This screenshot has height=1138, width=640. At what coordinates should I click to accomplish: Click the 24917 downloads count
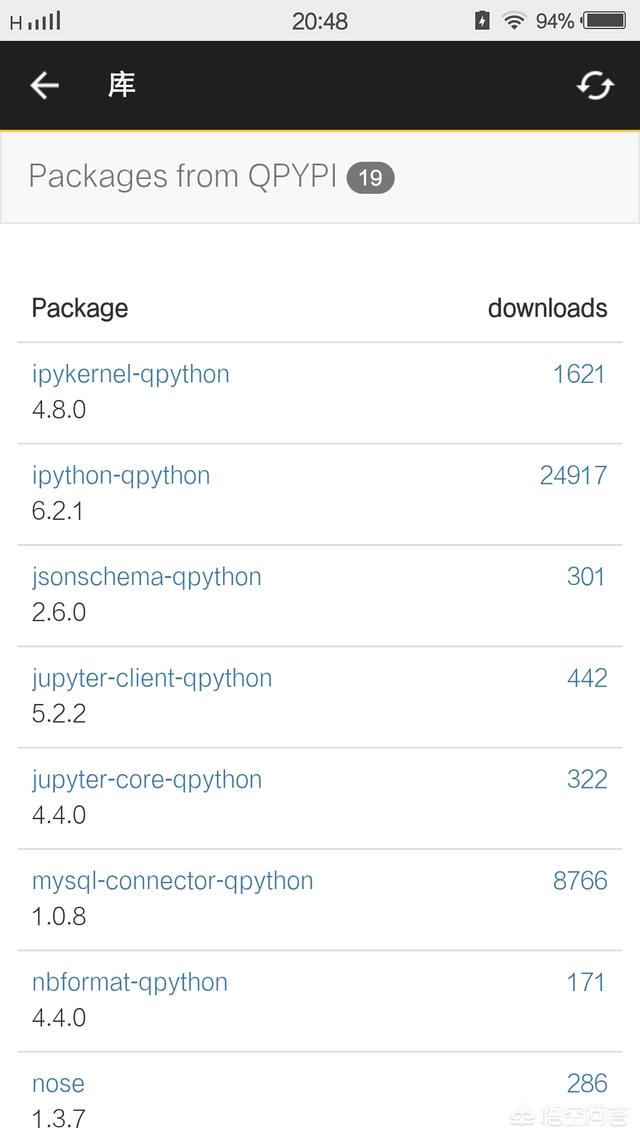click(x=573, y=475)
